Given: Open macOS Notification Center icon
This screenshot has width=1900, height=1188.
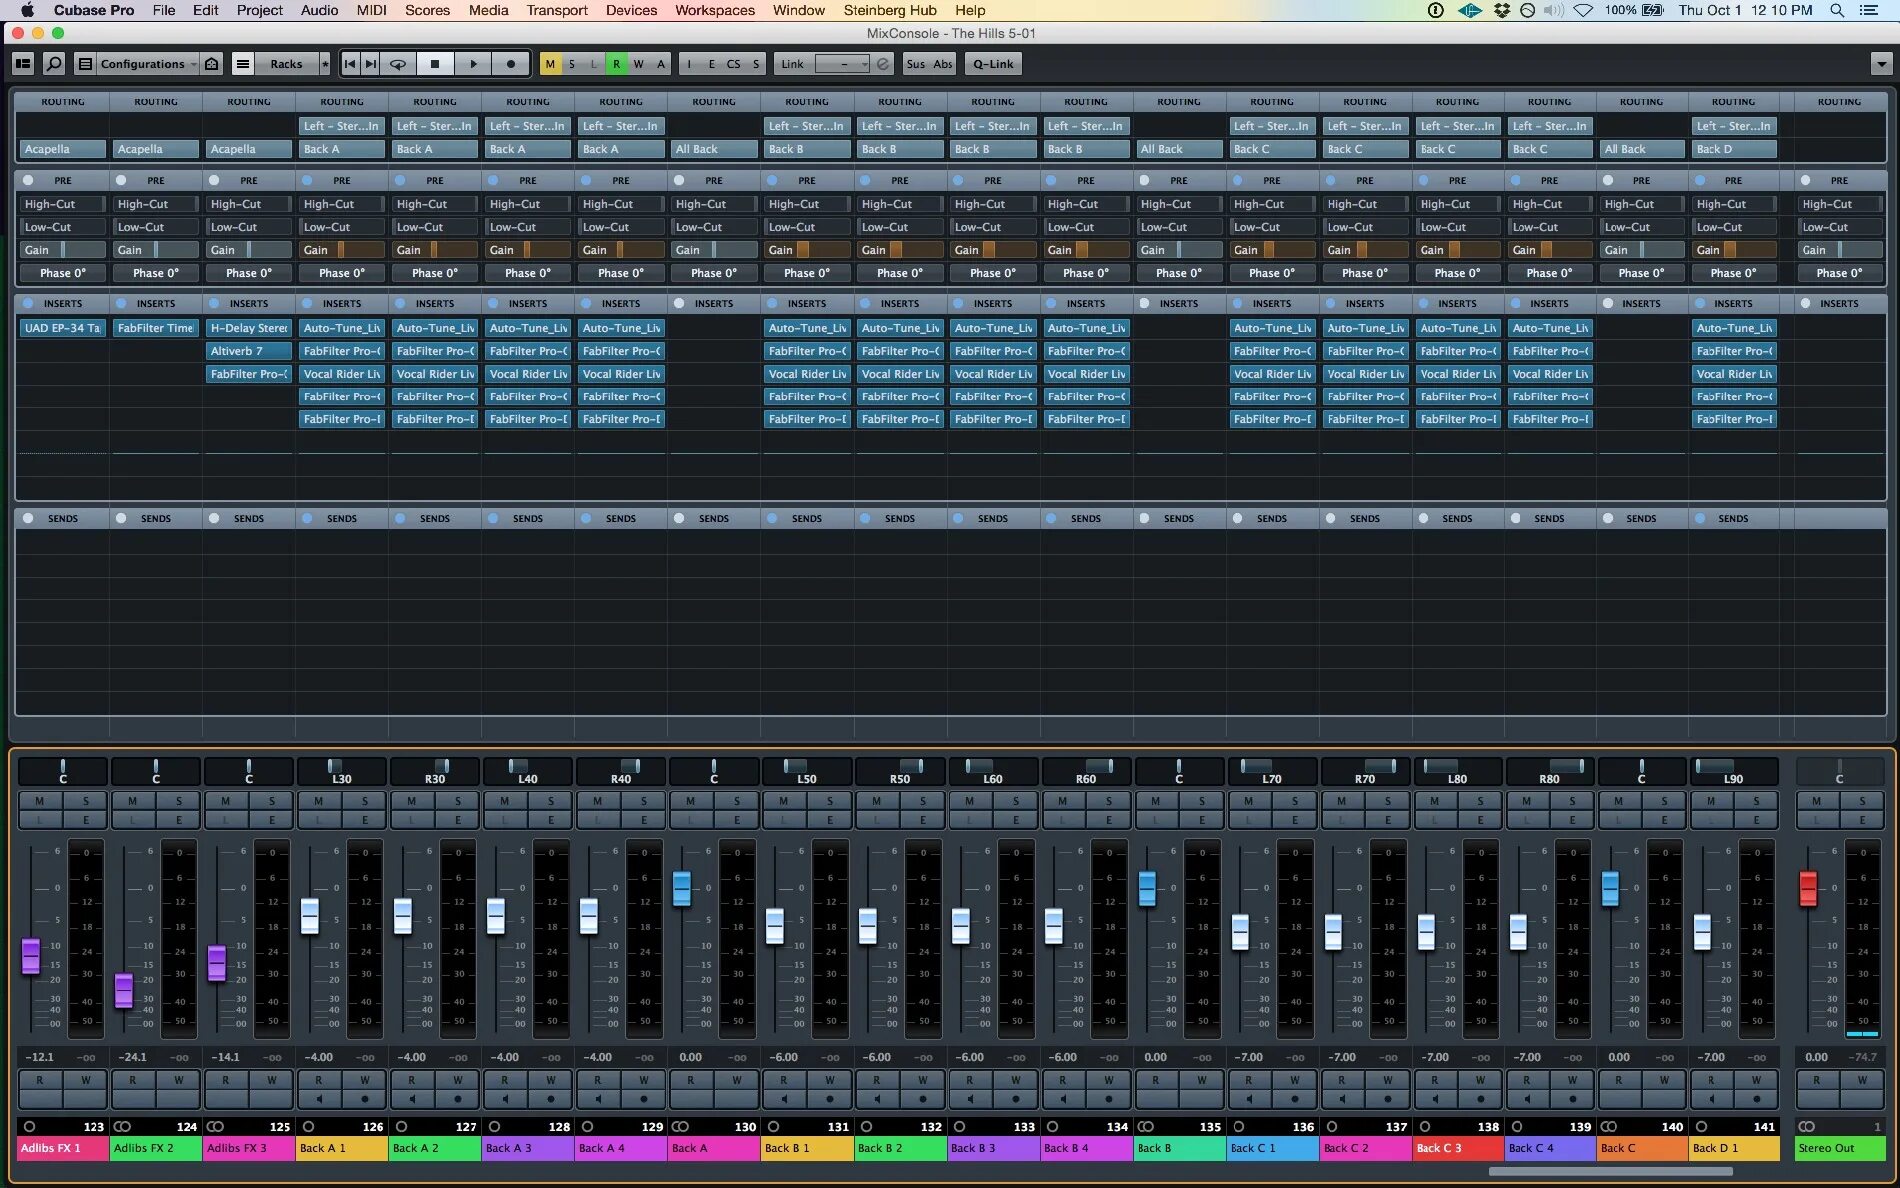Looking at the screenshot, I should tap(1868, 10).
